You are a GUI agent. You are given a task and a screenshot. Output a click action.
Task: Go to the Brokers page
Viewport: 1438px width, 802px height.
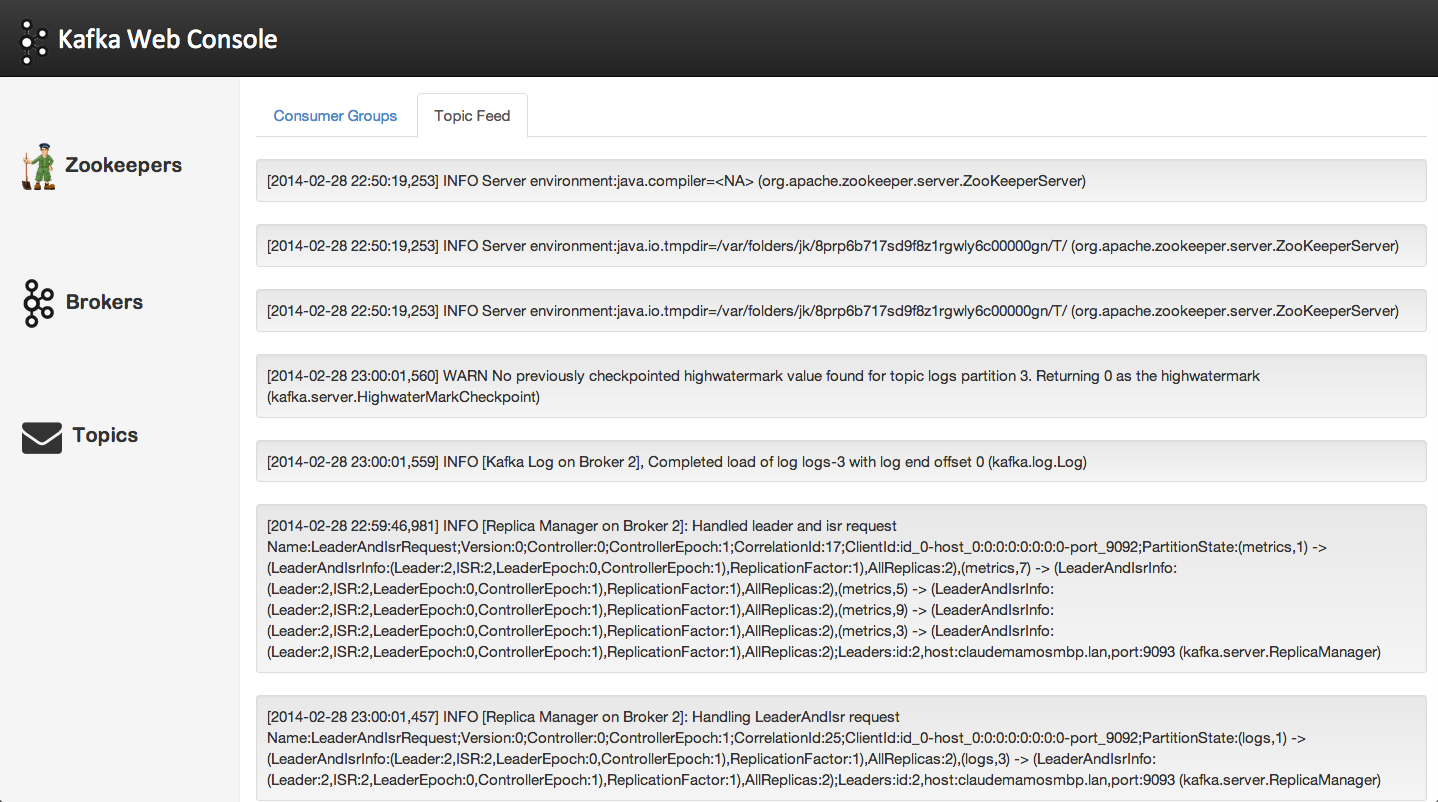[104, 302]
